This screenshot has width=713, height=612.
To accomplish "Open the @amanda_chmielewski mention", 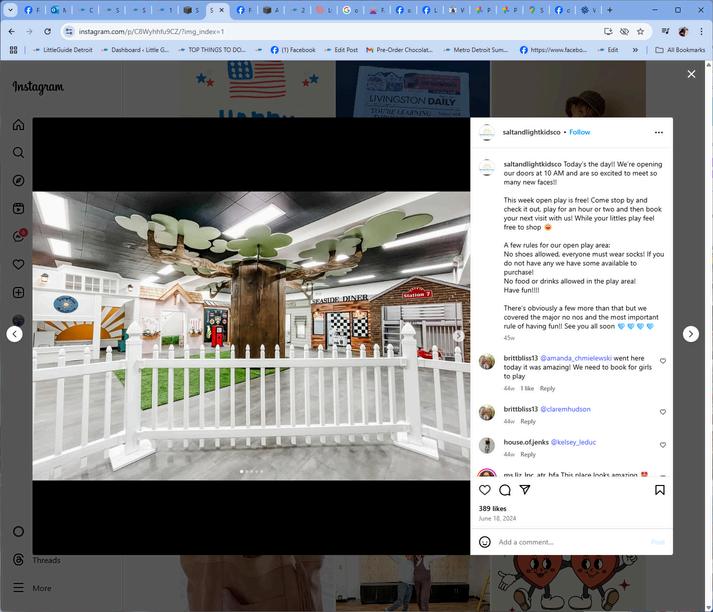I will (x=576, y=358).
